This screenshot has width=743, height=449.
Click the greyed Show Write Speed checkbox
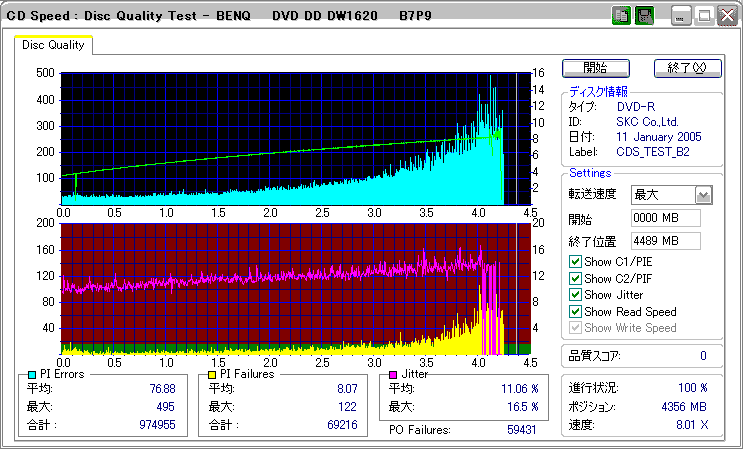(575, 328)
